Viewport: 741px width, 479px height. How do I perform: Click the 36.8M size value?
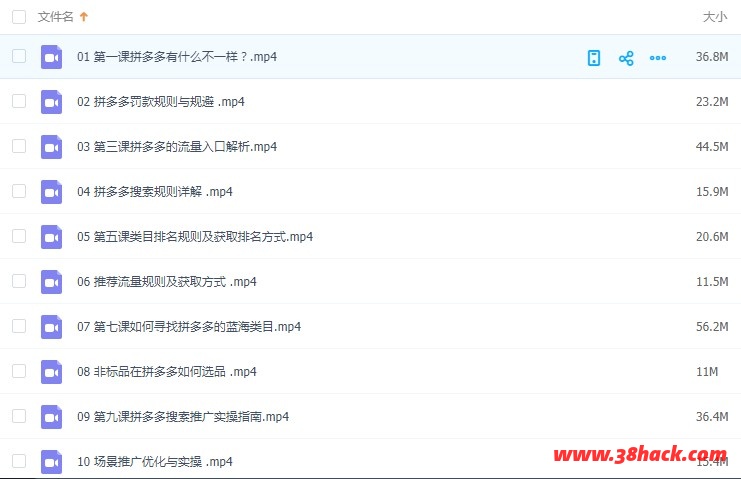(x=712, y=57)
